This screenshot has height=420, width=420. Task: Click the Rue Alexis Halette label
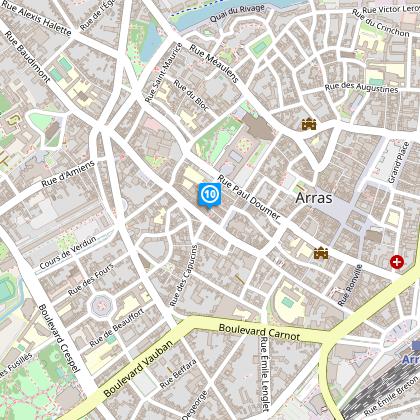[x=37, y=17]
